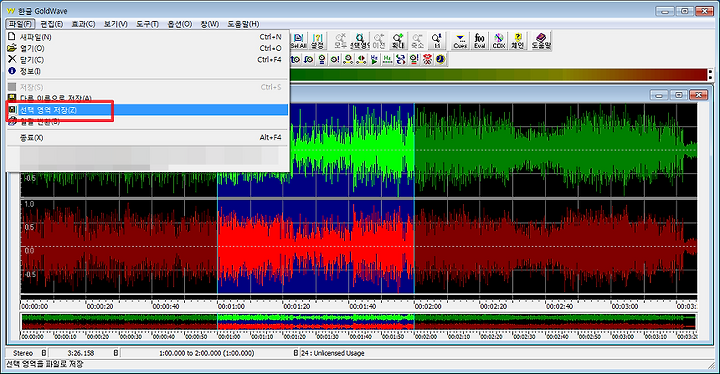The width and height of the screenshot is (720, 374).
Task: Click the Ctrl+N shortcut text in the menu
Action: point(270,37)
